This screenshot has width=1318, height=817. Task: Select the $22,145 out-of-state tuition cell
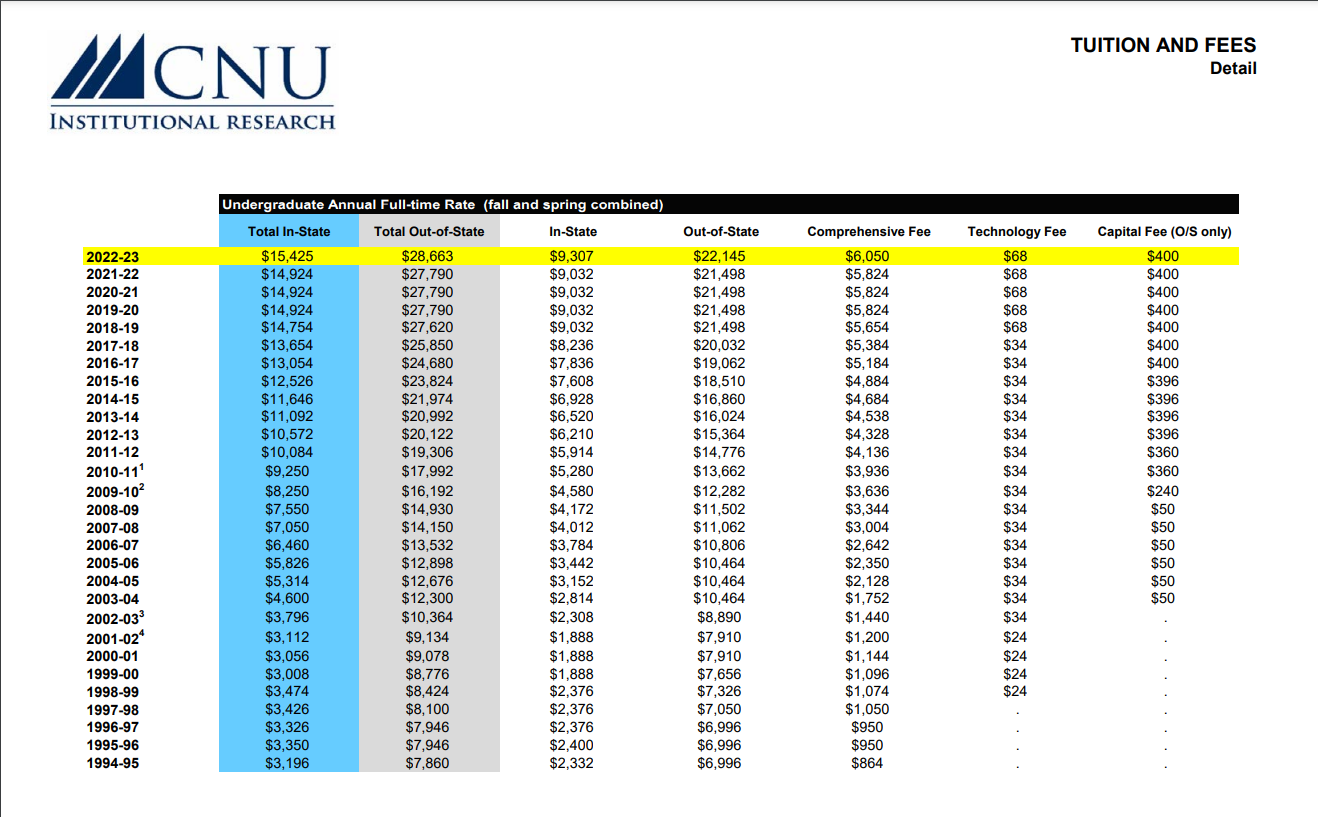point(719,256)
